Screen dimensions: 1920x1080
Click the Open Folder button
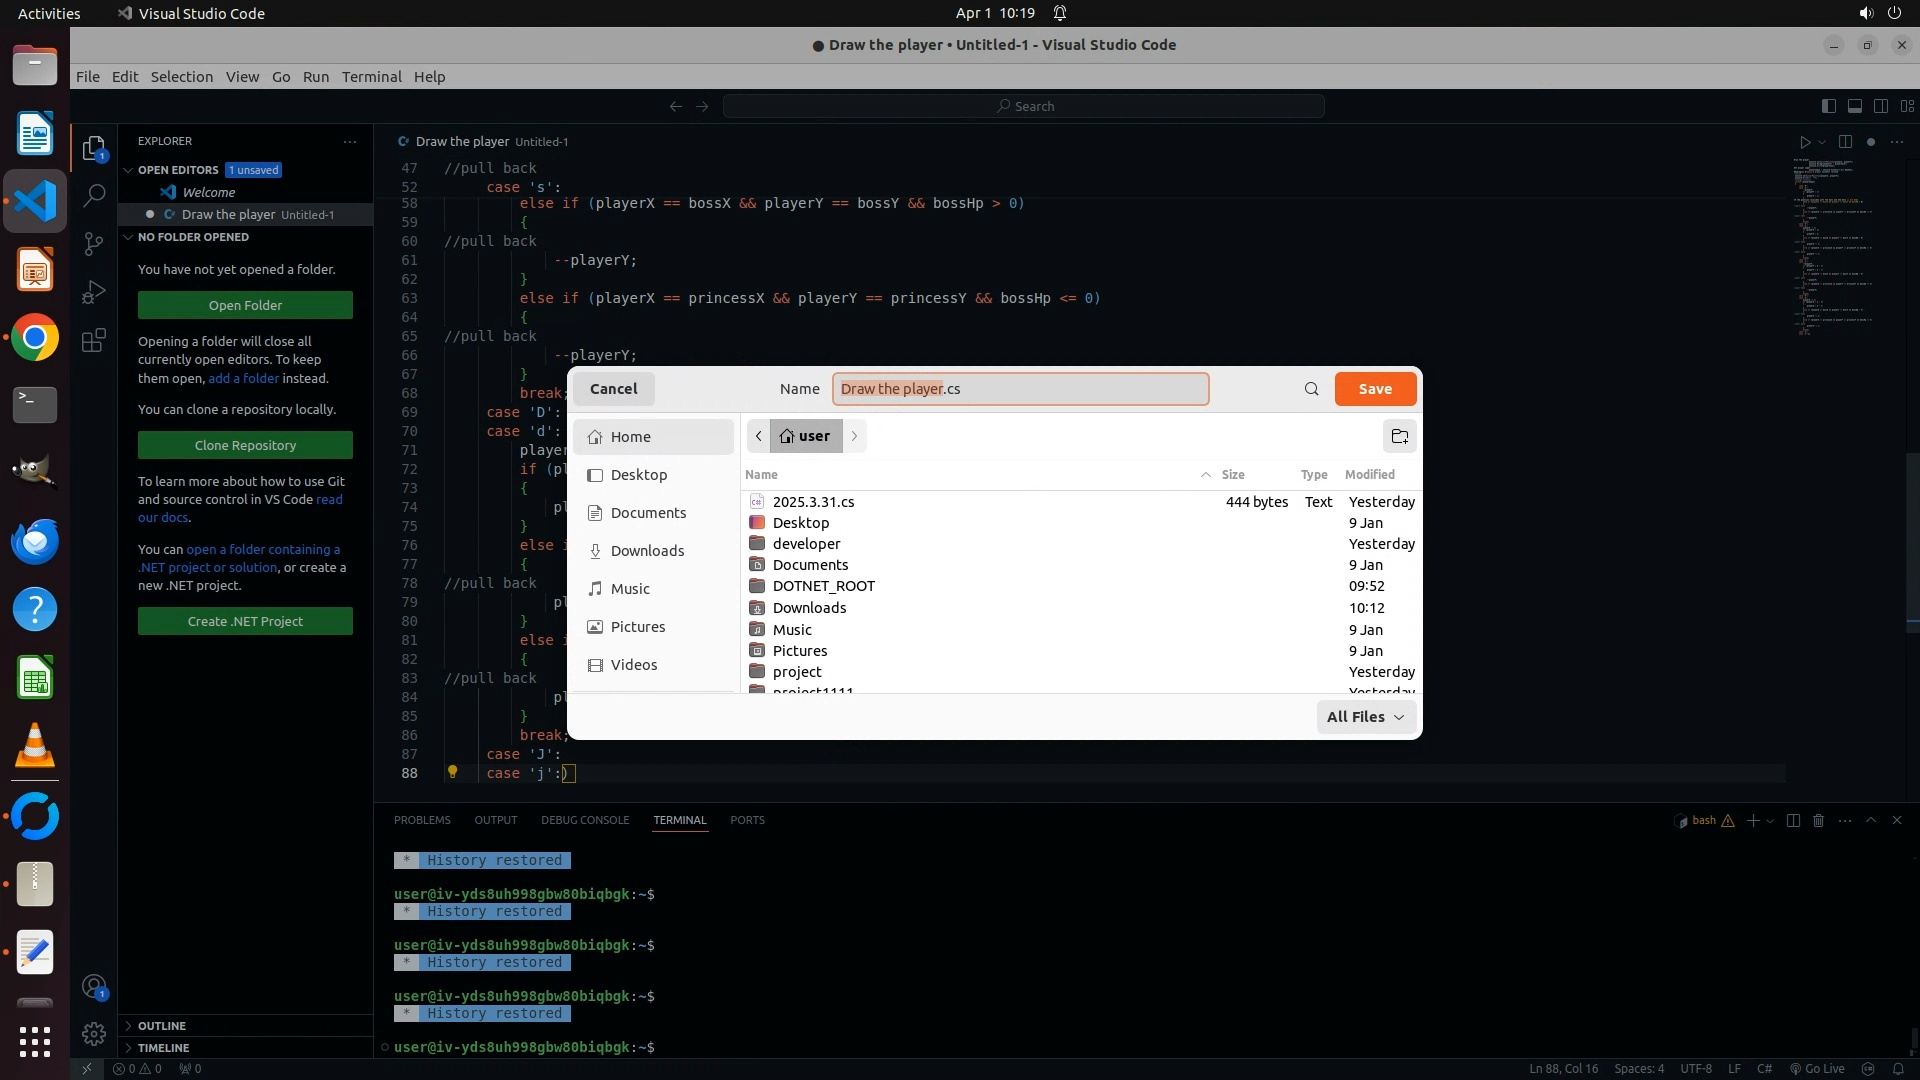click(x=245, y=305)
